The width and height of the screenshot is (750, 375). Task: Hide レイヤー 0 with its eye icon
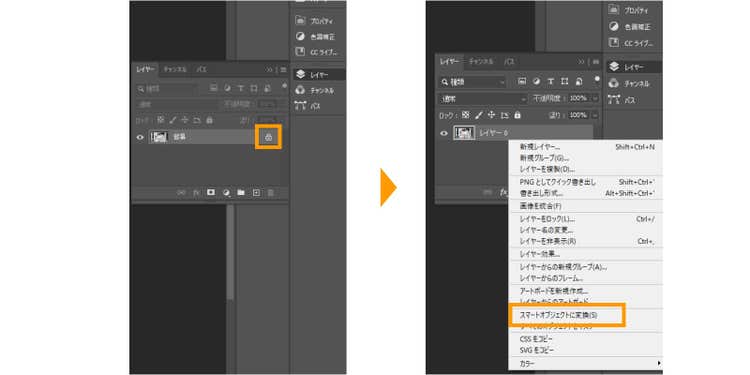[x=444, y=133]
